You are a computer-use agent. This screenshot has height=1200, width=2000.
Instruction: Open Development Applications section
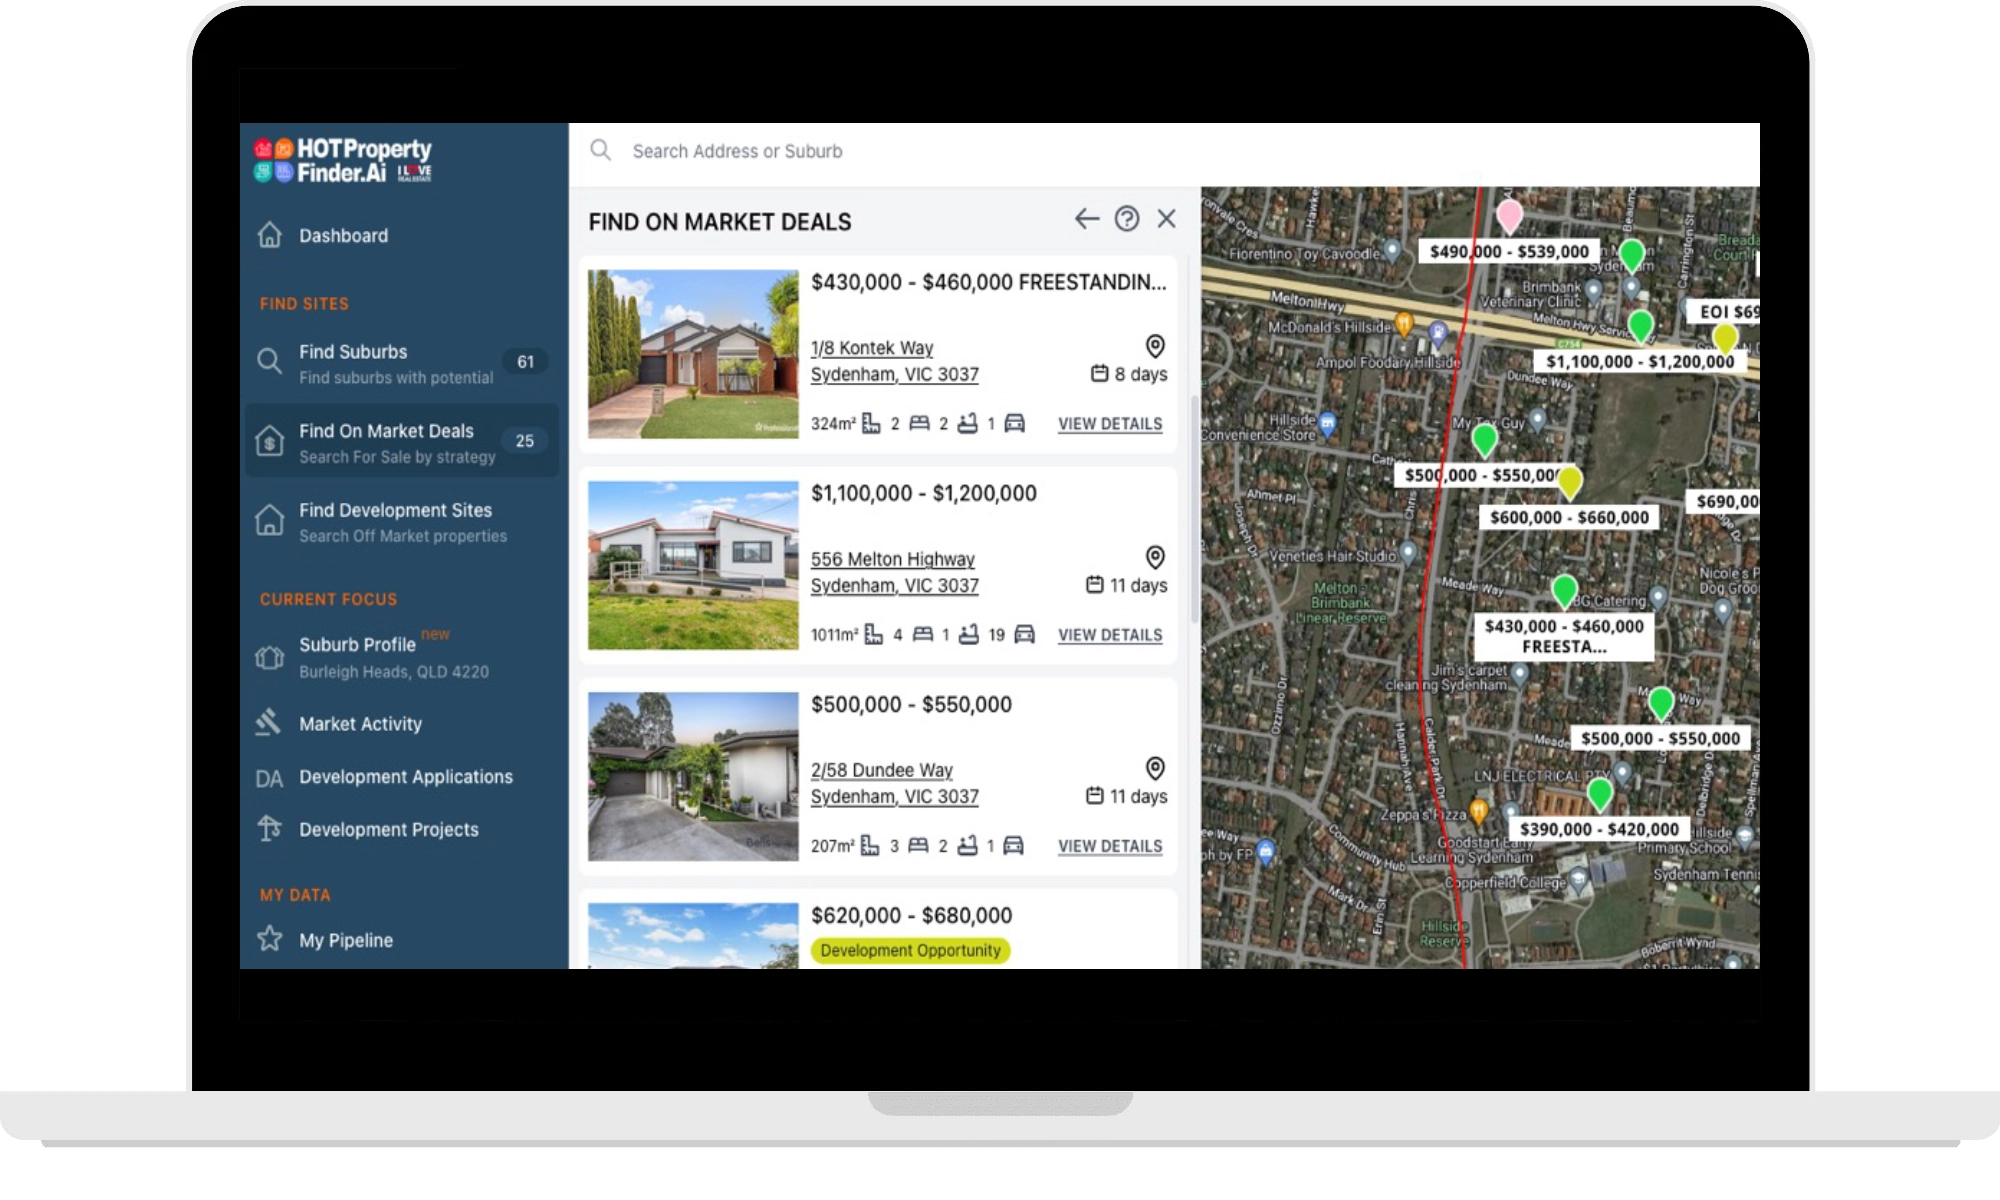click(405, 777)
